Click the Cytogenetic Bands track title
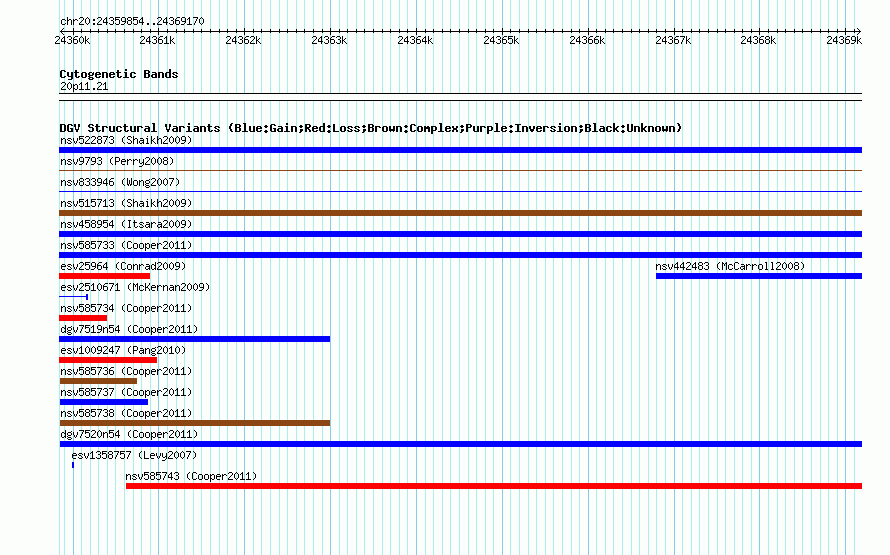The width and height of the screenshot is (890, 555). click(119, 74)
